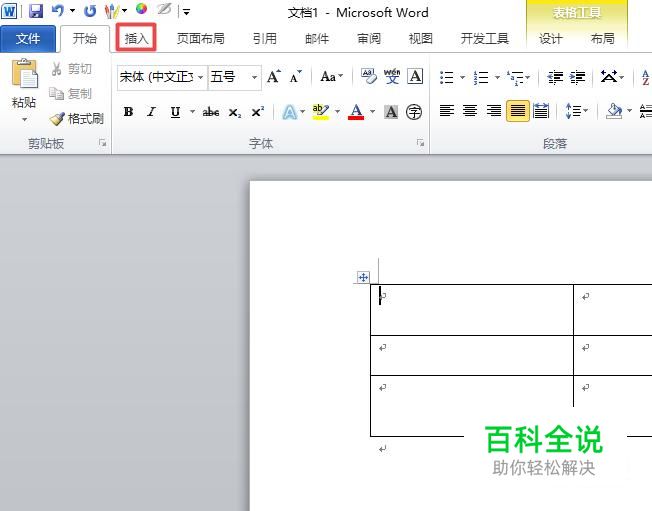The image size is (652, 511).
Task: Click the Distributed alignment icon
Action: 541,111
